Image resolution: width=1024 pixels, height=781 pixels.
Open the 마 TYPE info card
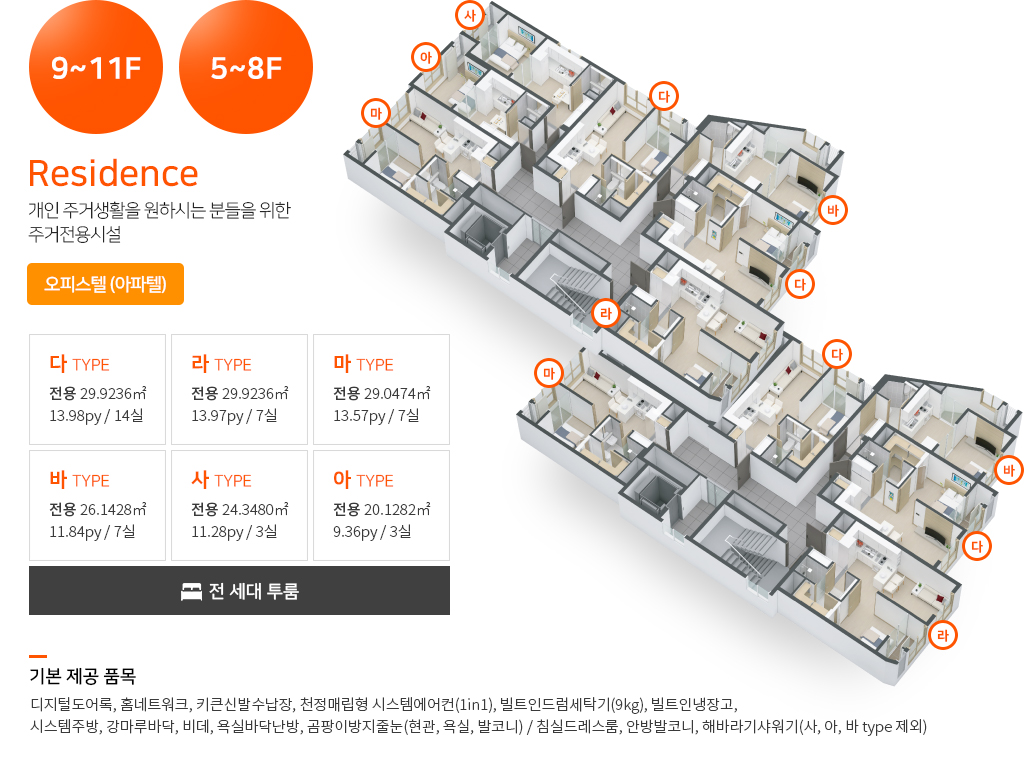pos(381,389)
